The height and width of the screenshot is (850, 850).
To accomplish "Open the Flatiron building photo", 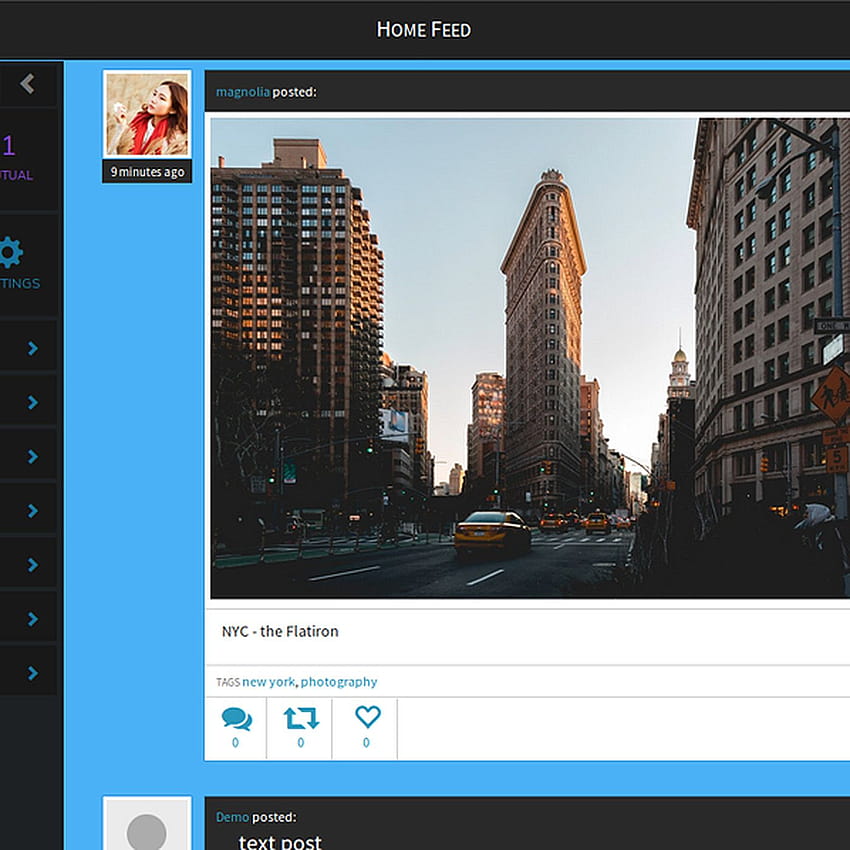I will 530,358.
